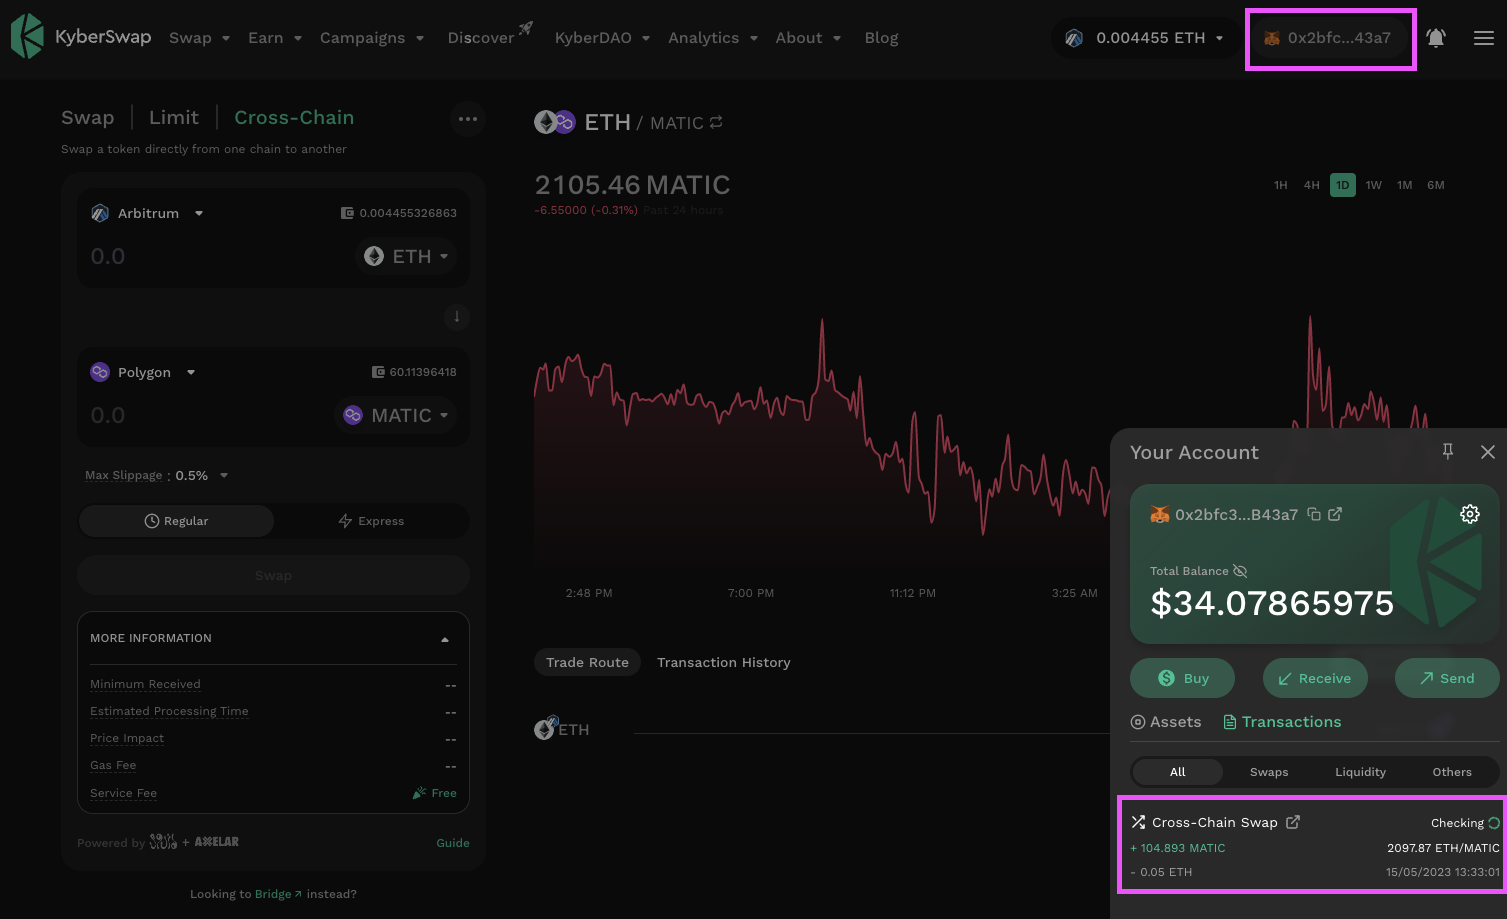Image resolution: width=1507 pixels, height=919 pixels.
Task: Flip the ETH/MATIC pair ratio icon
Action: click(716, 123)
